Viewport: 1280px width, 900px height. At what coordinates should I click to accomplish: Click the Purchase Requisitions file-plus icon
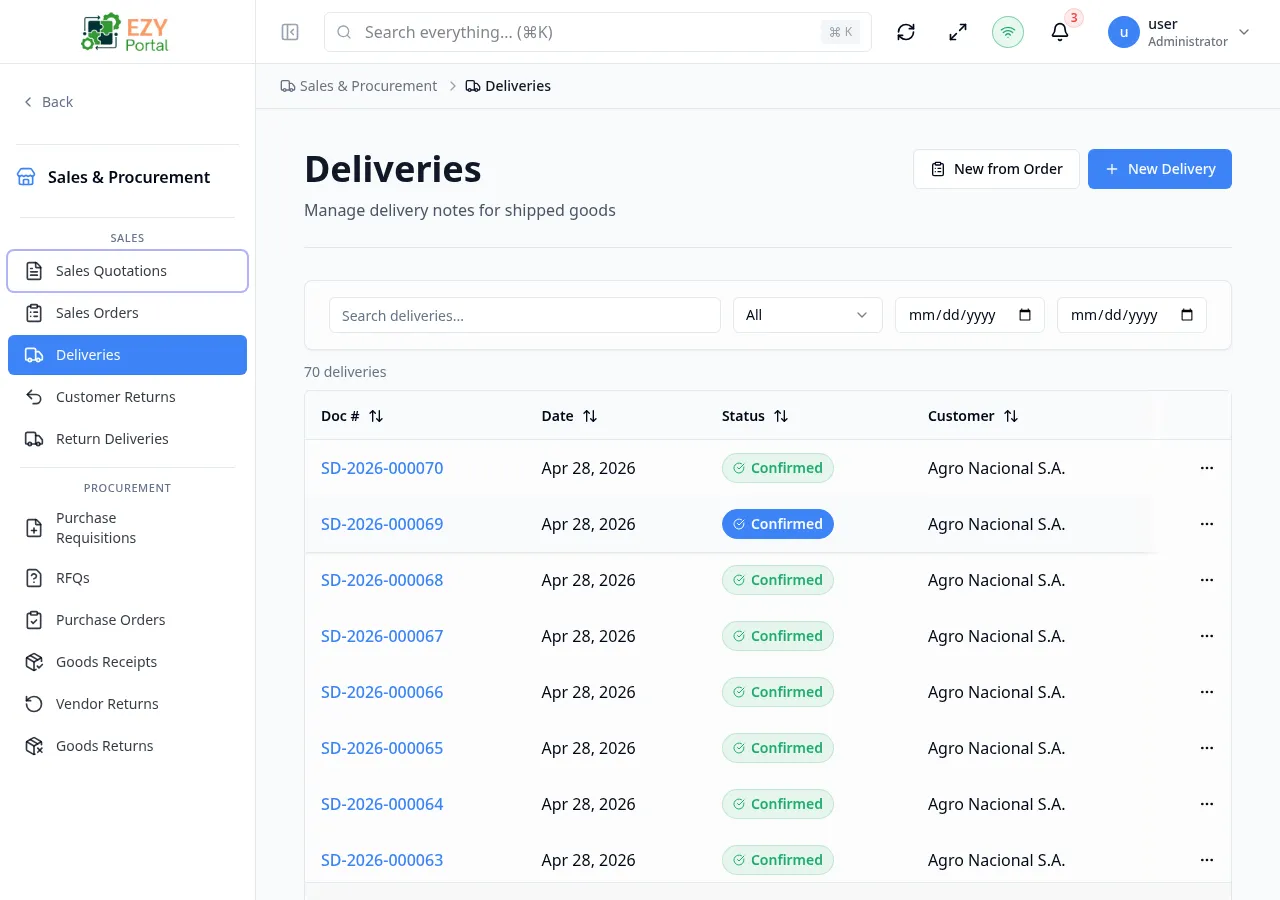point(34,528)
